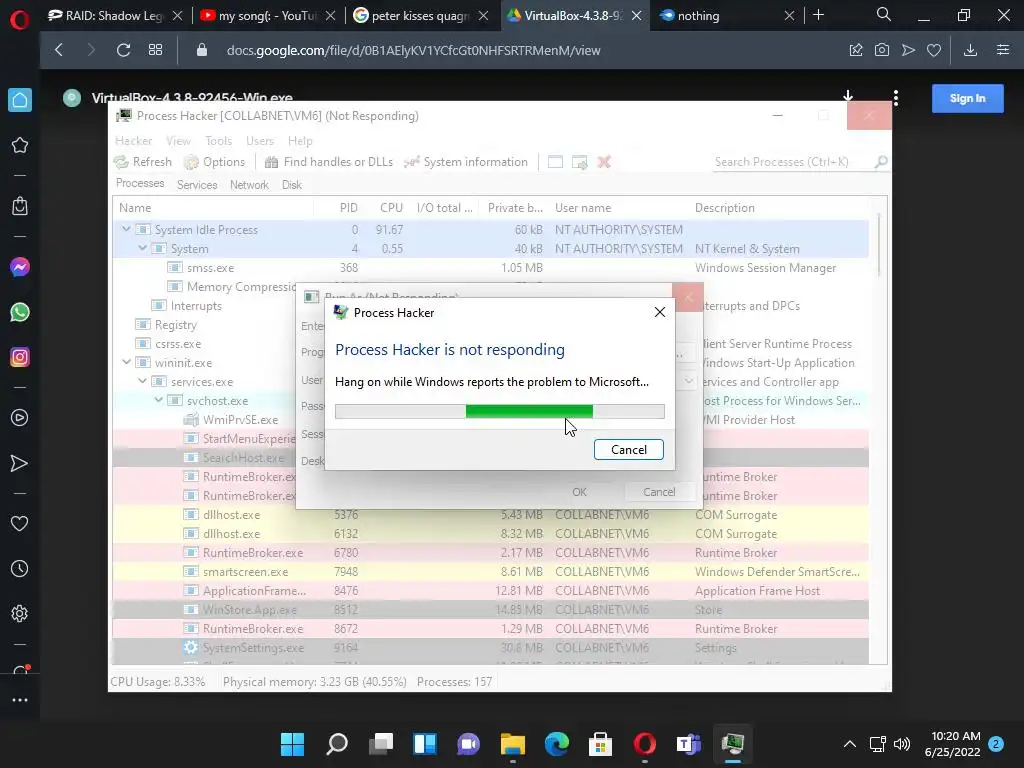Open the heart icon in the sidebar
The image size is (1024, 768).
pyautogui.click(x=20, y=523)
